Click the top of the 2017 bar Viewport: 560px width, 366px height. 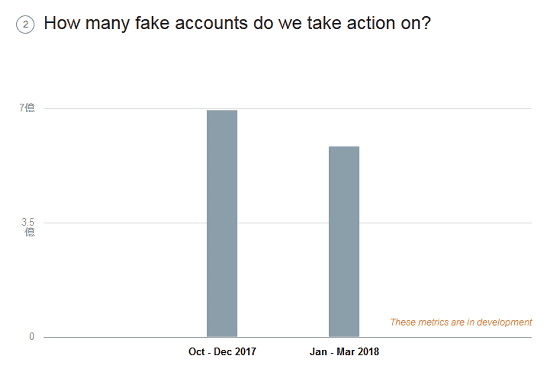222,111
